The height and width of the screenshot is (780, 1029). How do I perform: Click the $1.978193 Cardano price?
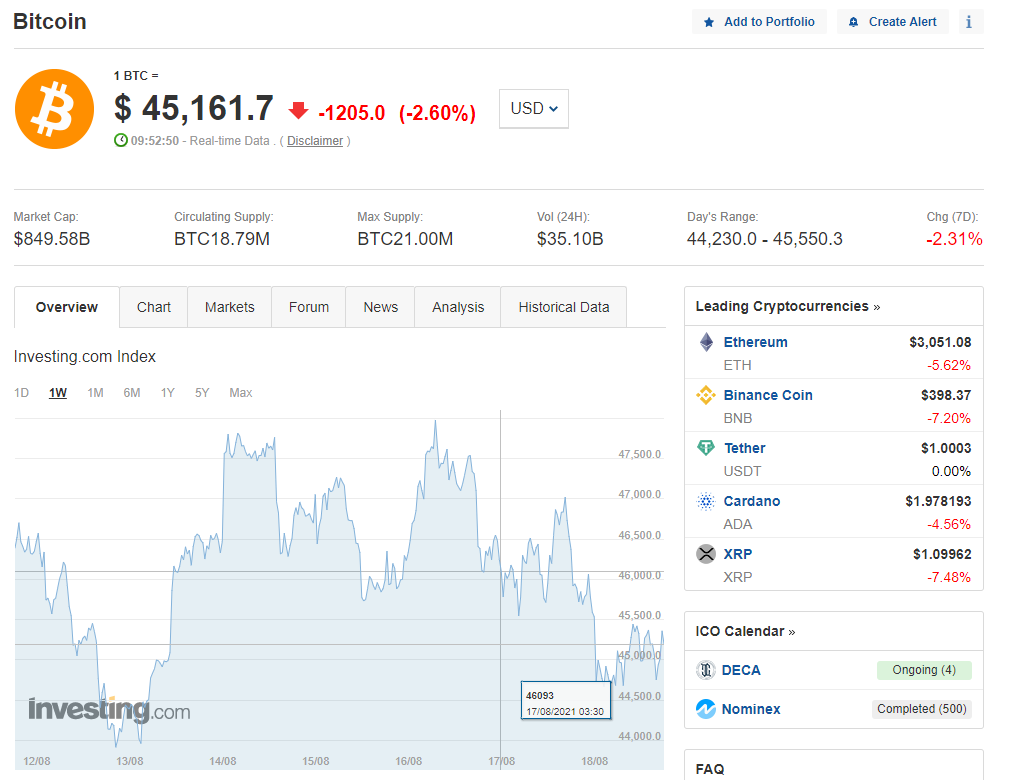(x=938, y=501)
